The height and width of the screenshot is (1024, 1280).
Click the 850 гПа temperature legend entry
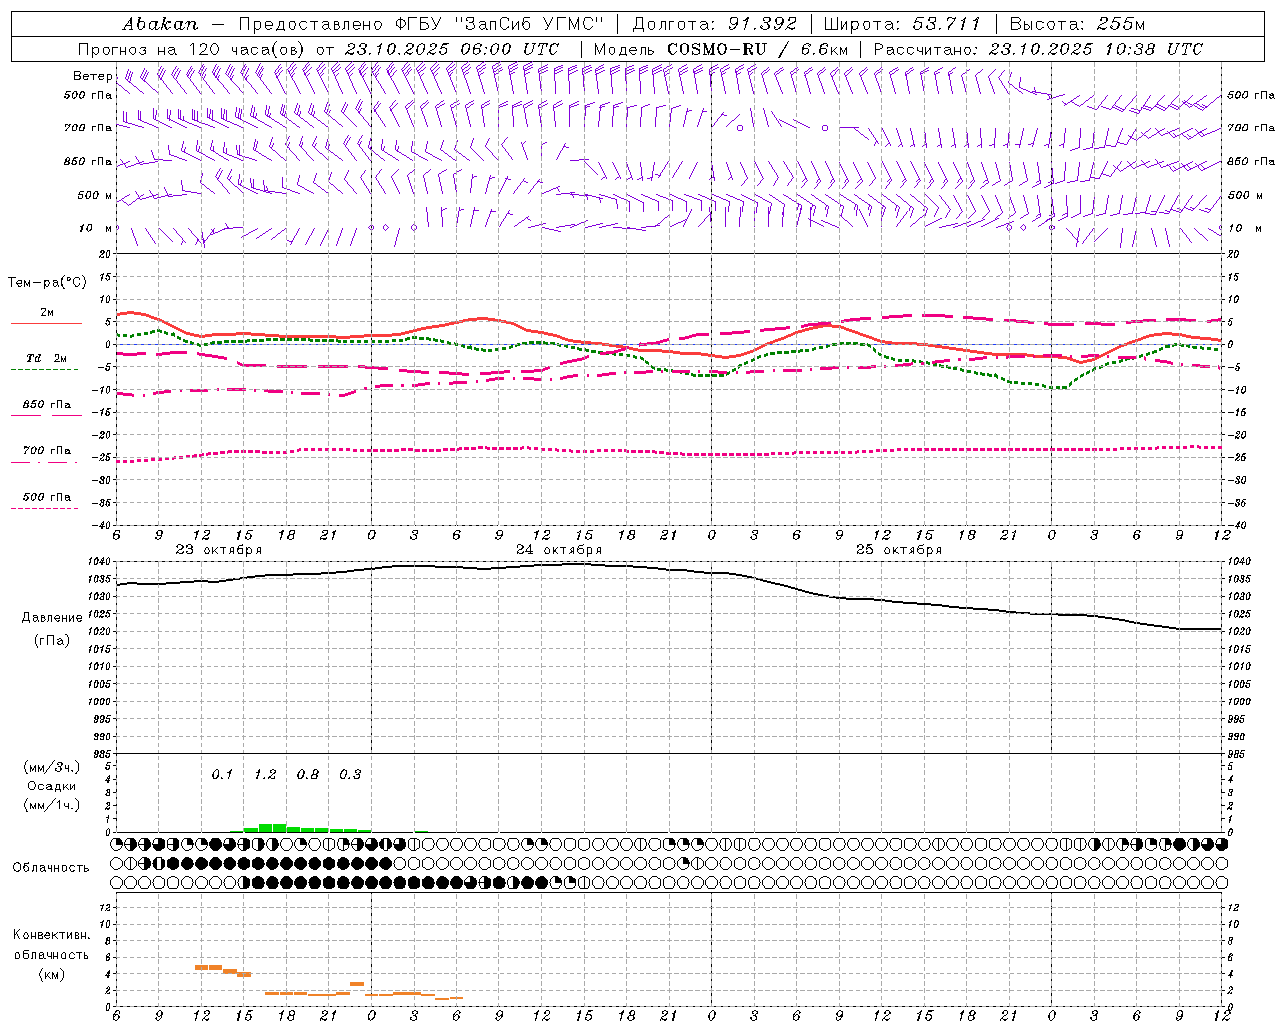[46, 406]
